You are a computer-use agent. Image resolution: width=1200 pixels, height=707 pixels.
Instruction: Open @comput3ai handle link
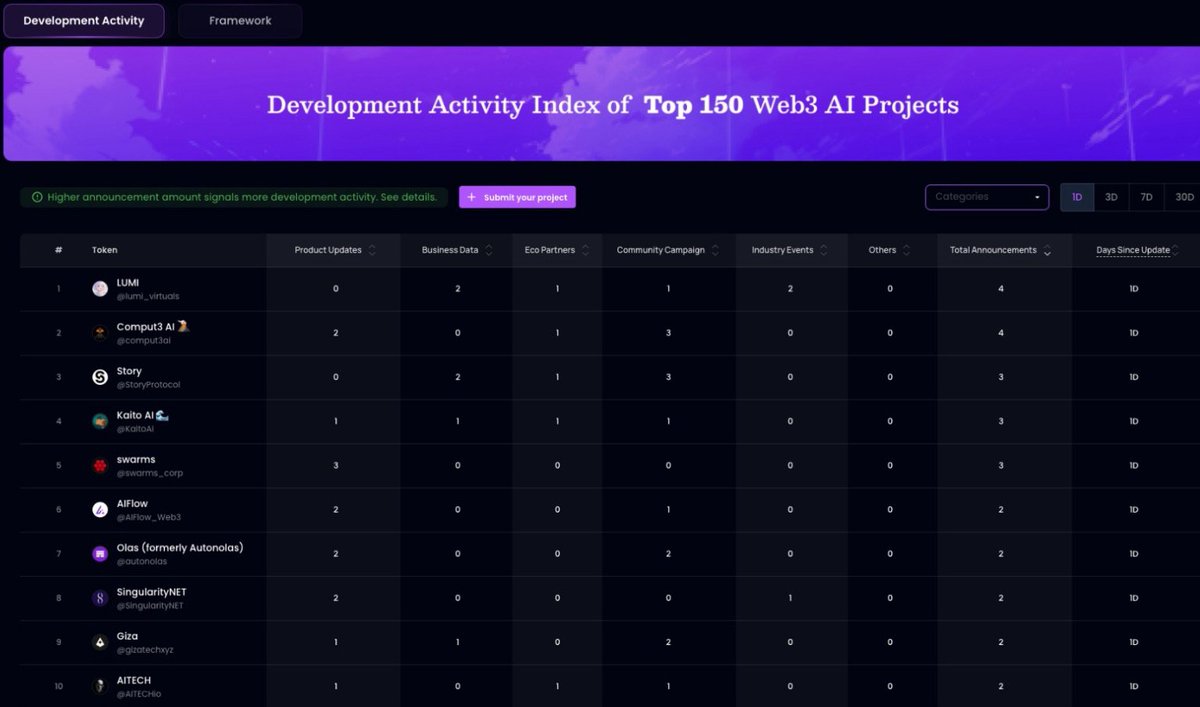(144, 341)
